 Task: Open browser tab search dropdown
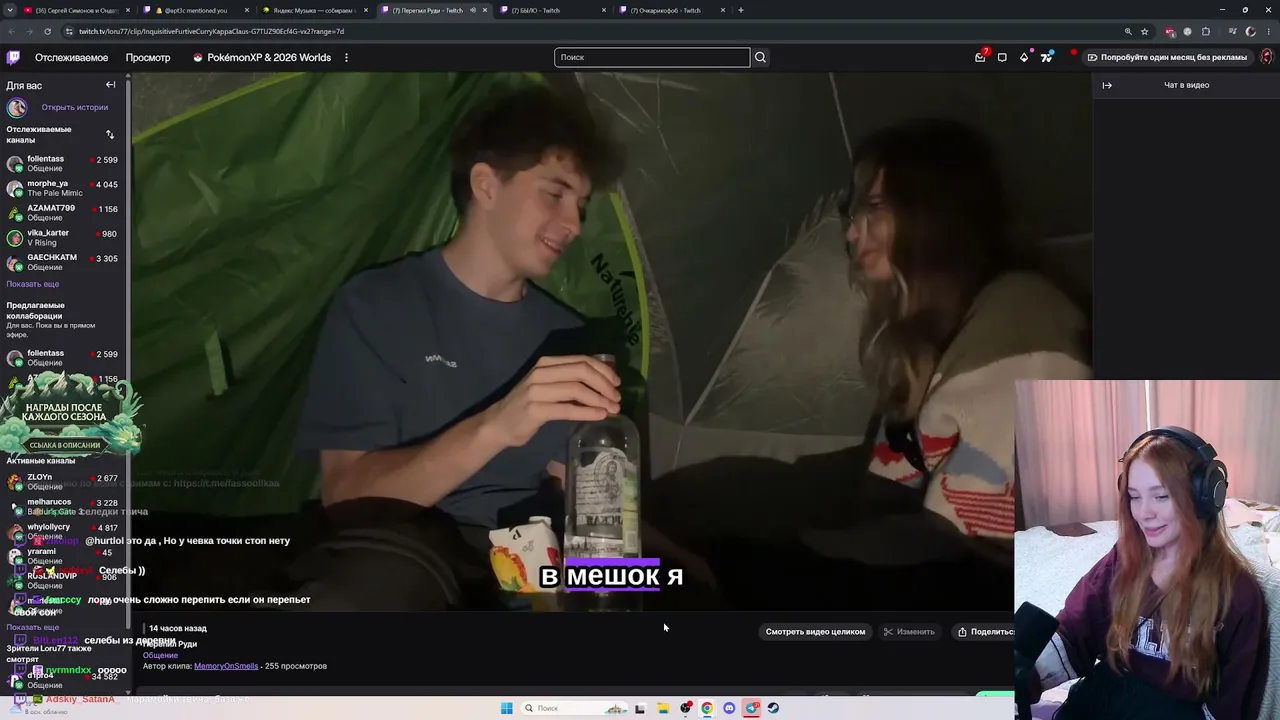pos(9,10)
